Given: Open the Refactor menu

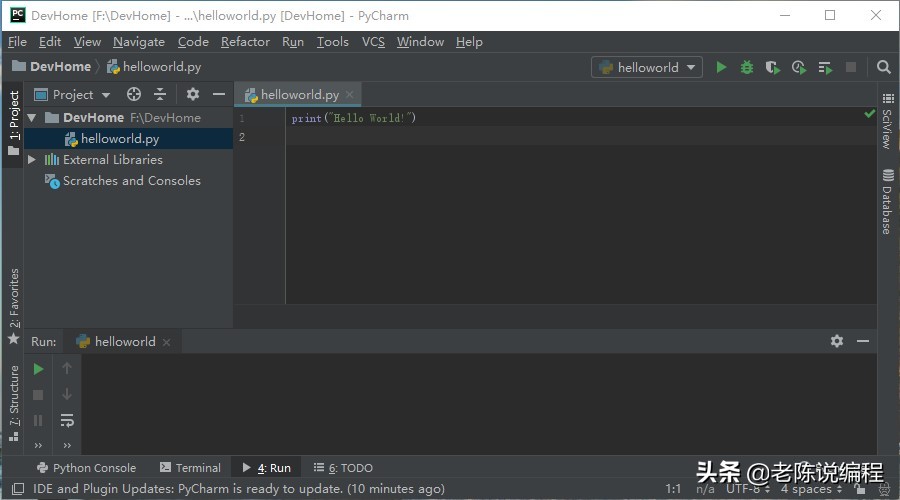Looking at the screenshot, I should coord(245,42).
